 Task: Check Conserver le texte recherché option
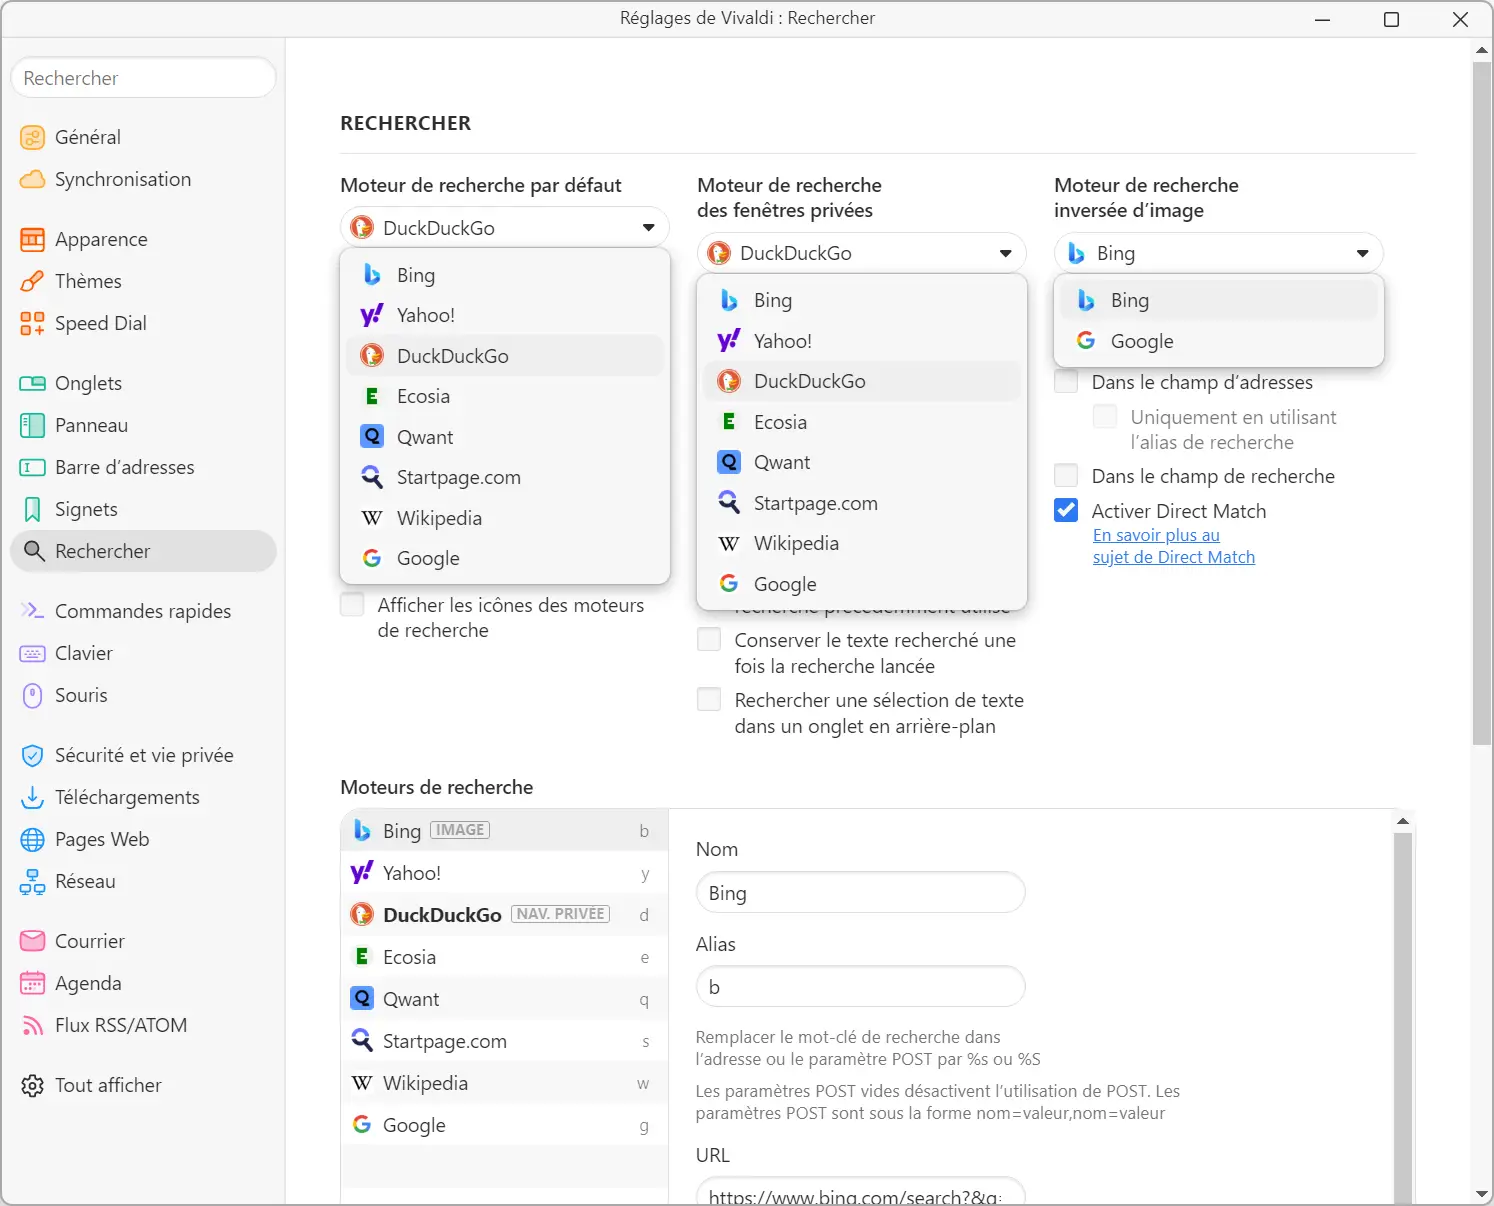(709, 639)
